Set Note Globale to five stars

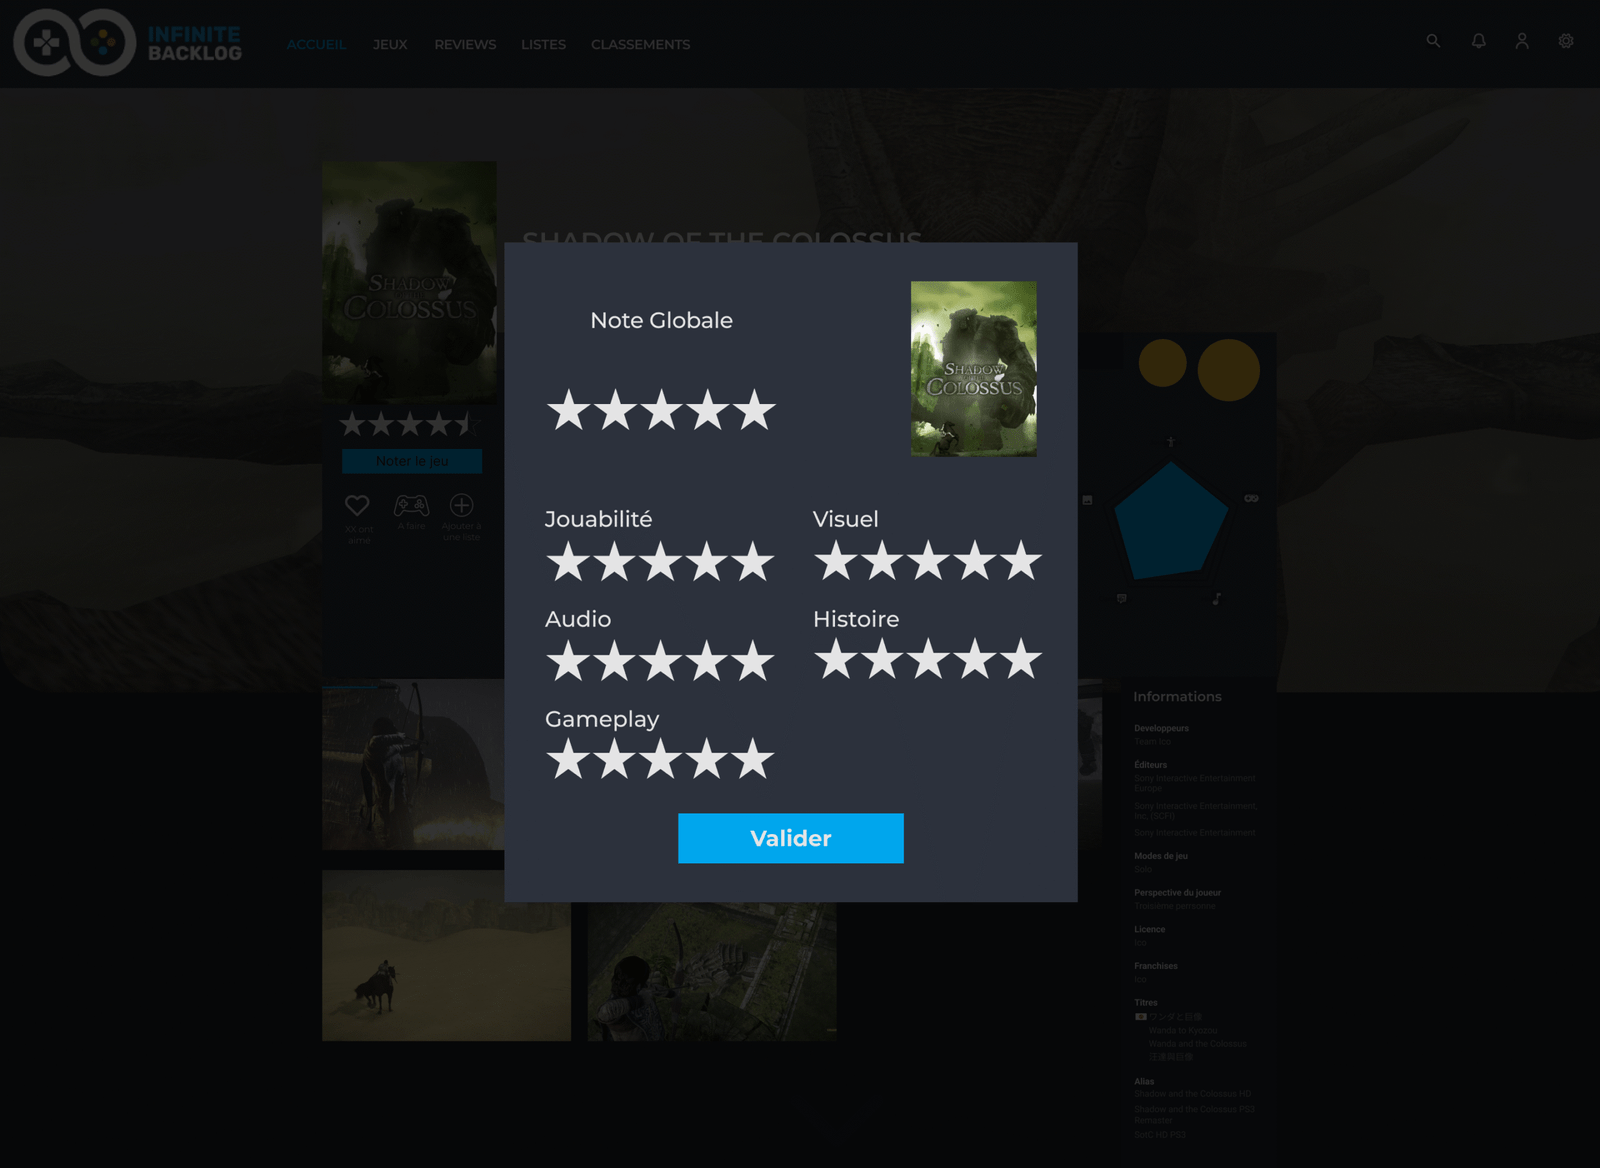point(754,411)
